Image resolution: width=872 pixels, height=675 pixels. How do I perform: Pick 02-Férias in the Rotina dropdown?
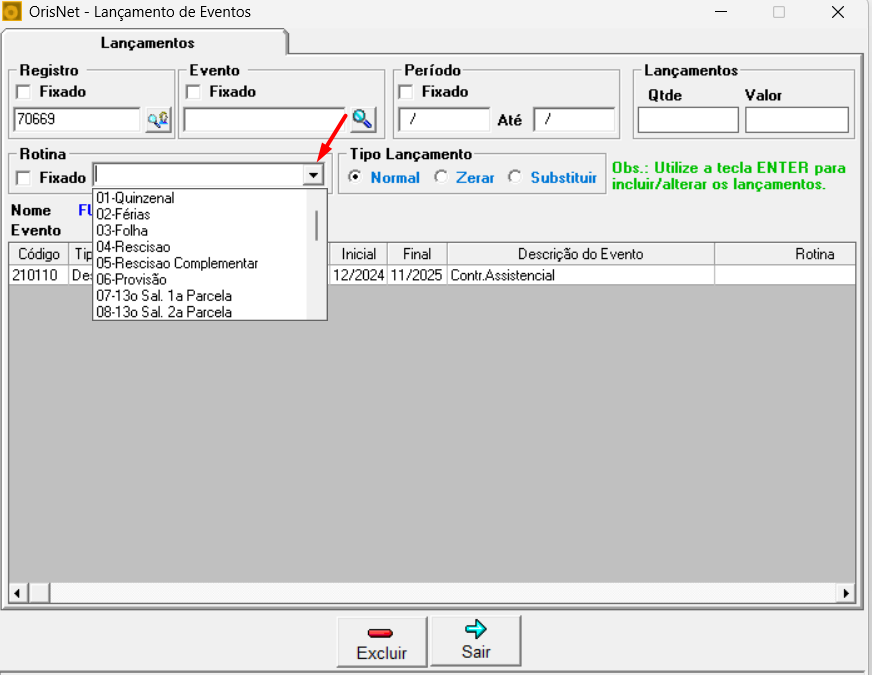(x=123, y=215)
